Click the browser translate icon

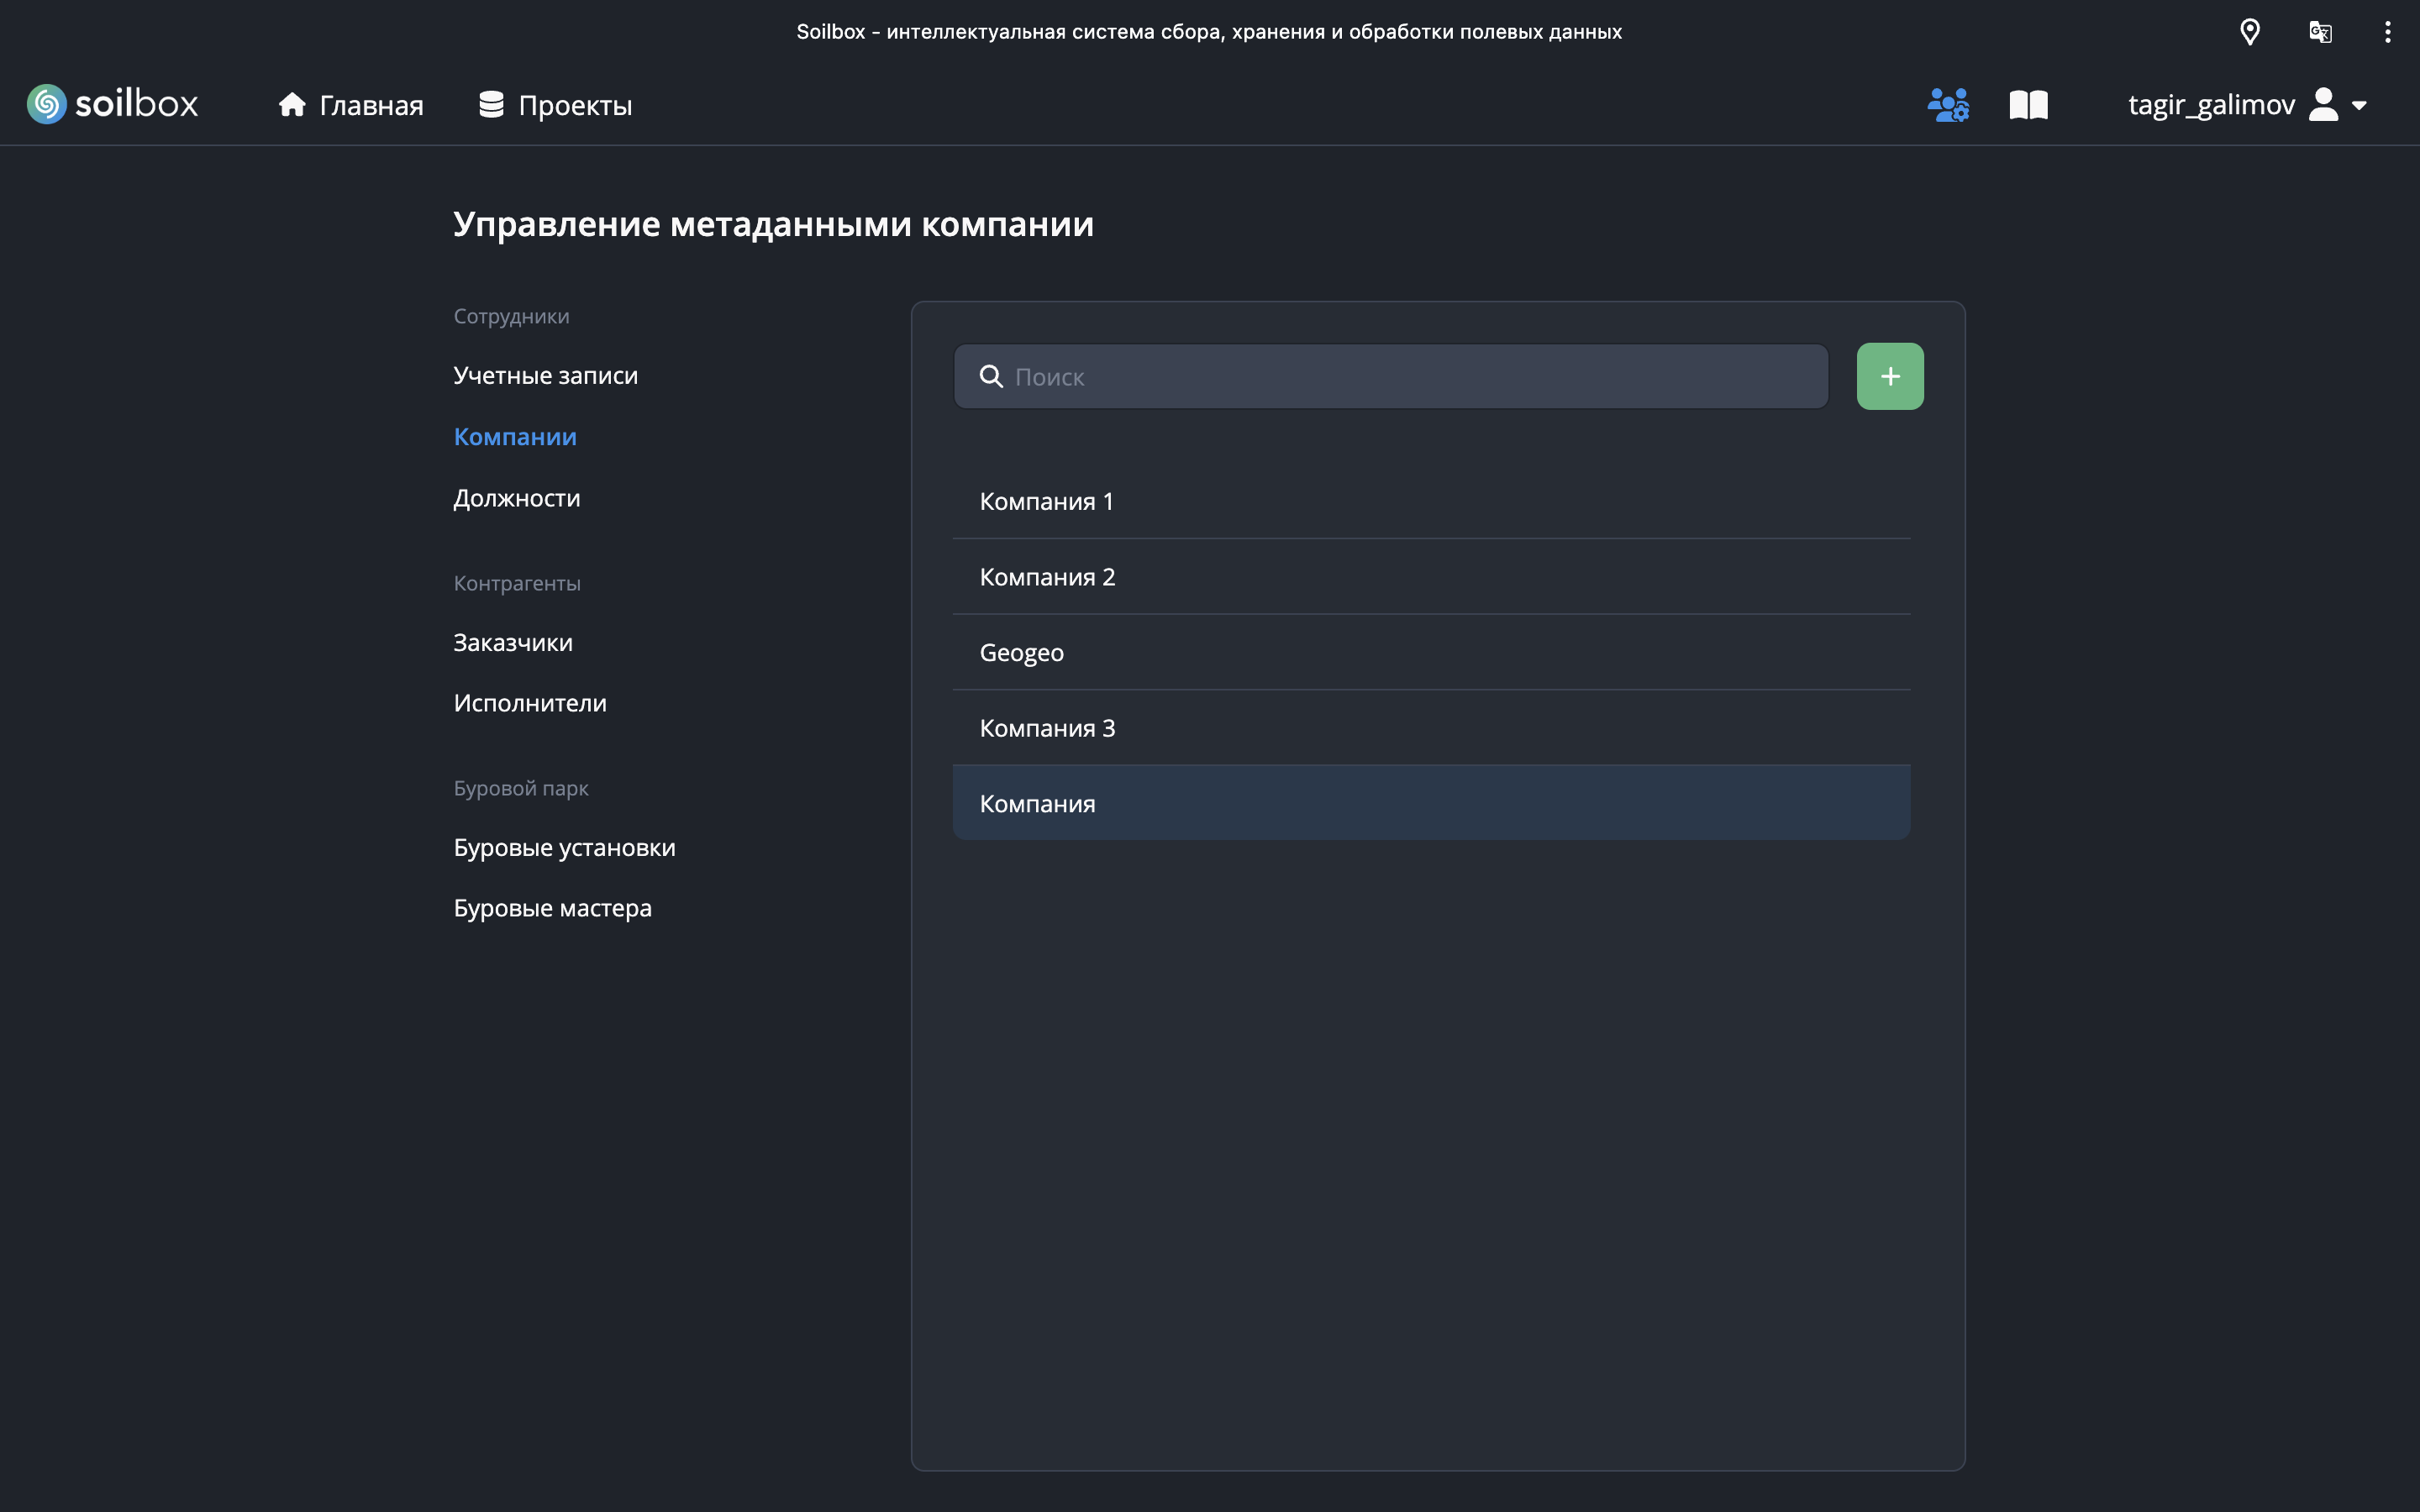(x=2320, y=32)
